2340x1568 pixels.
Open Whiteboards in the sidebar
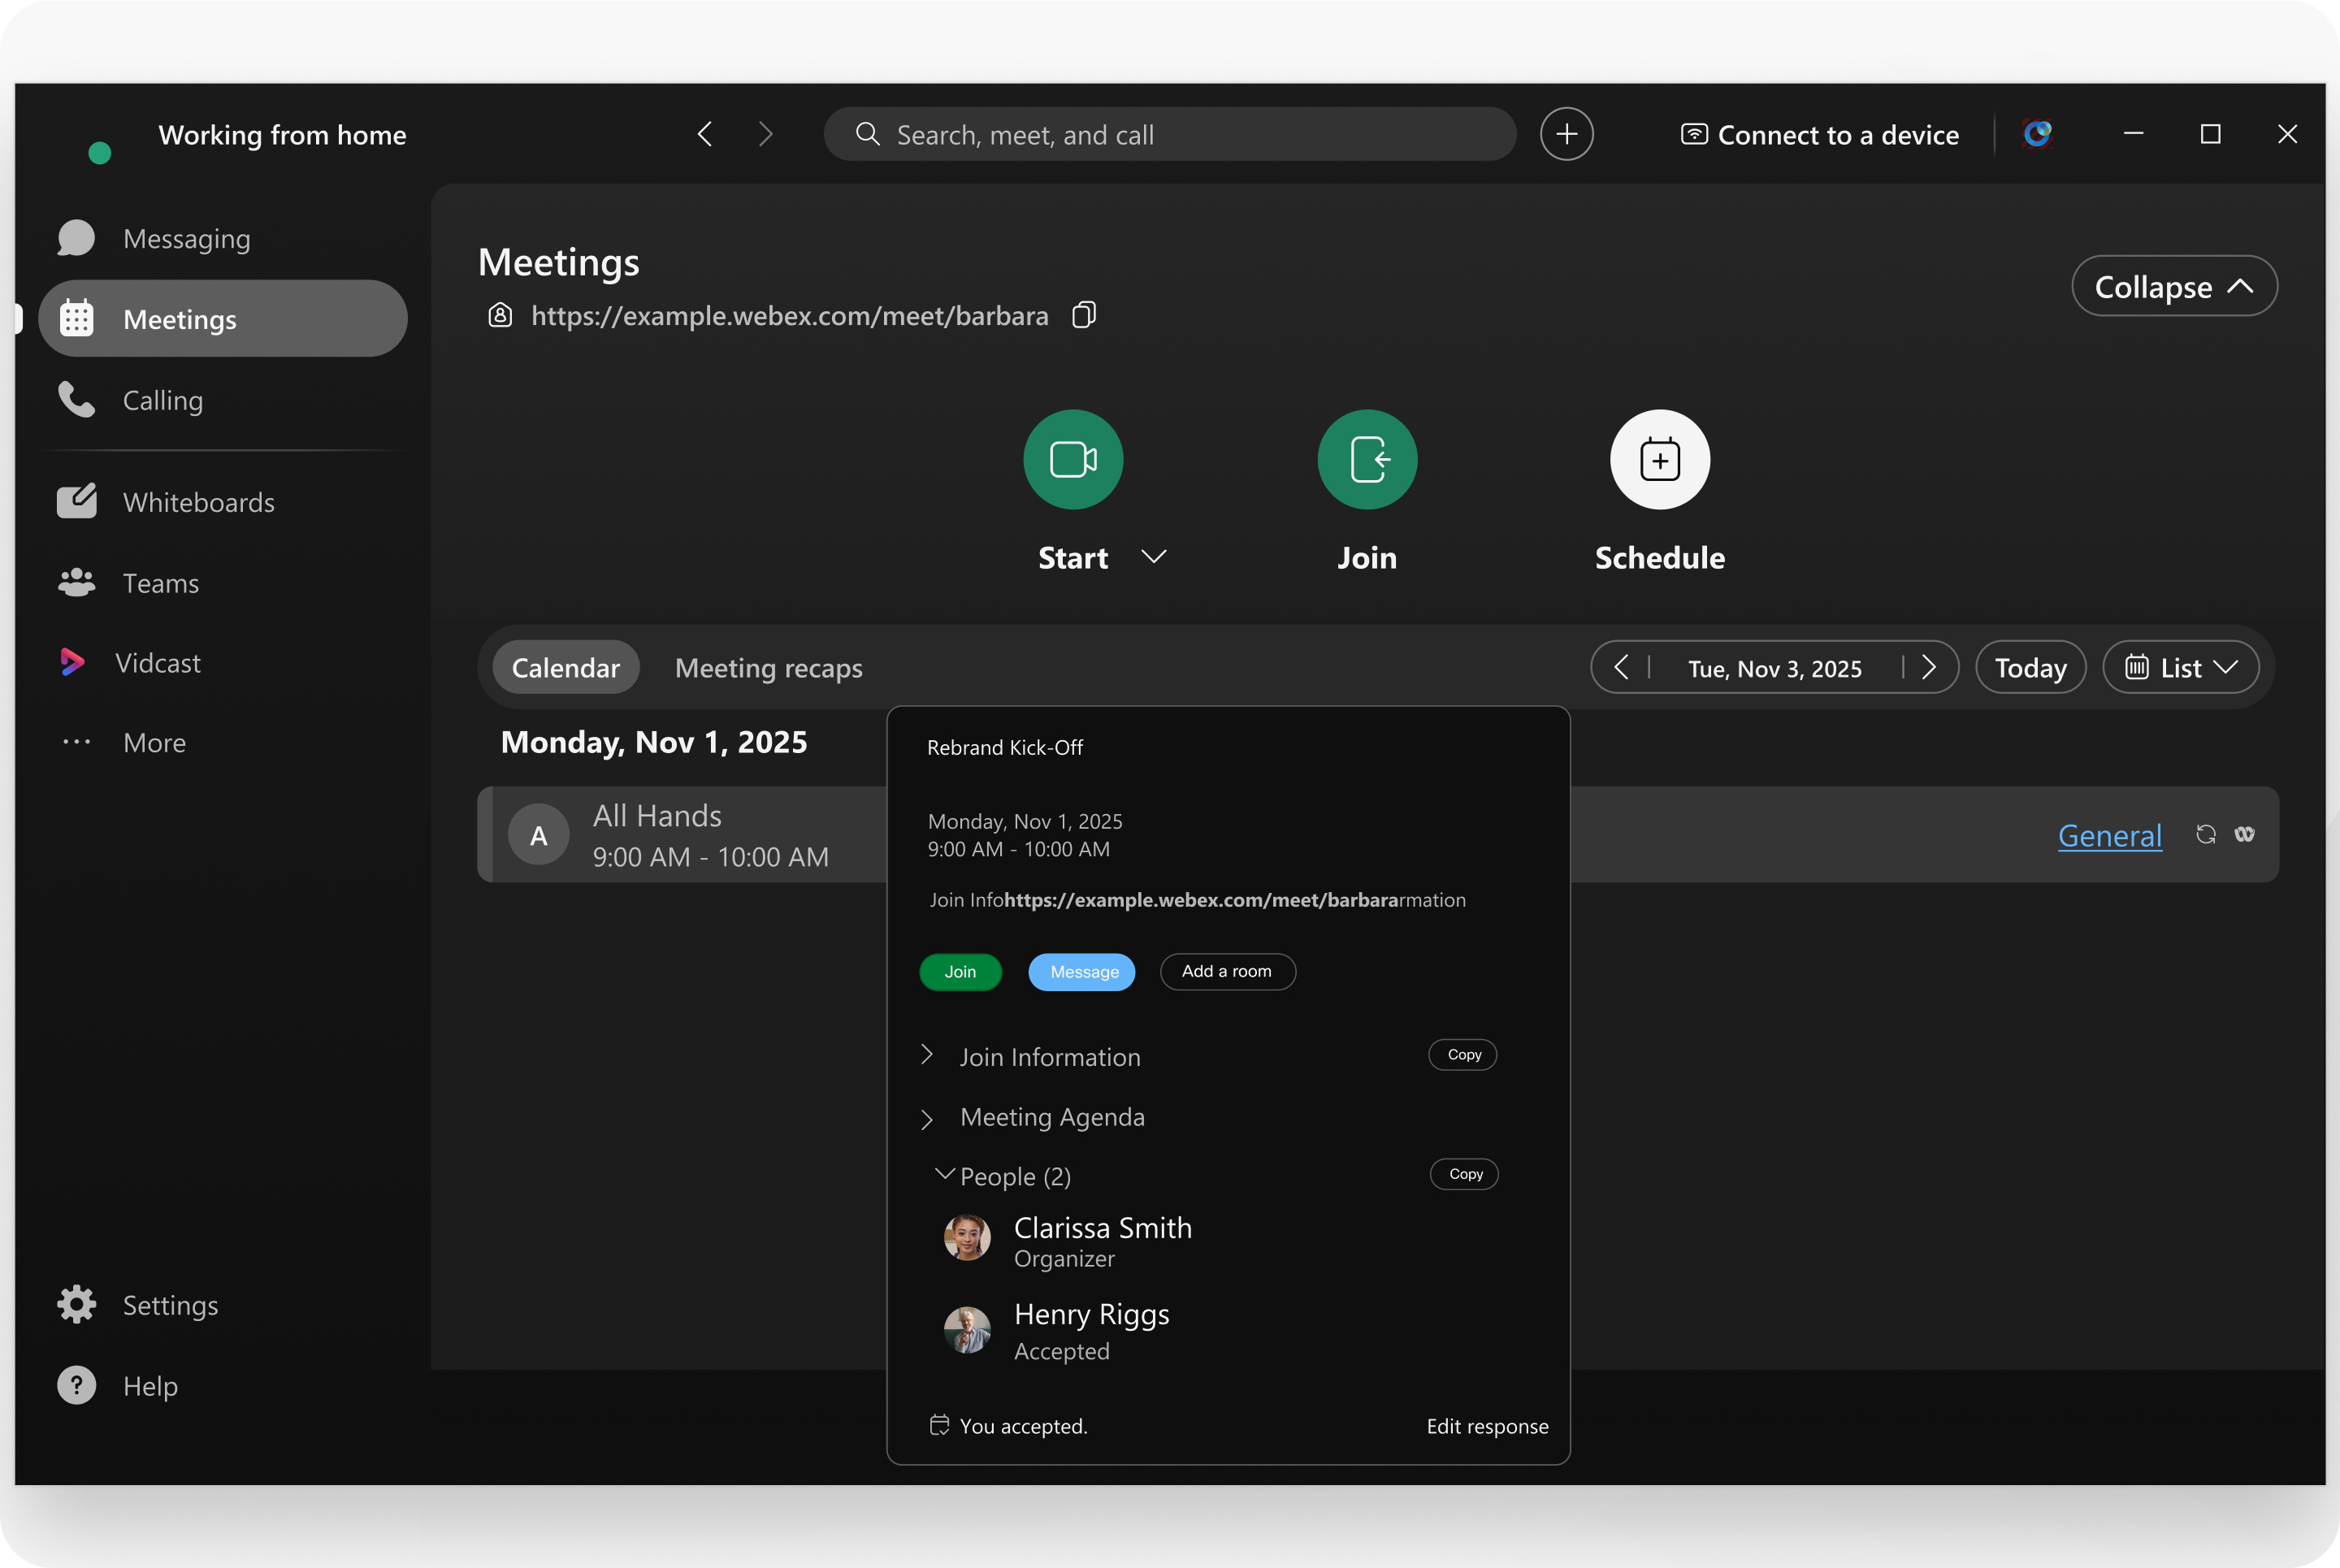click(x=198, y=502)
